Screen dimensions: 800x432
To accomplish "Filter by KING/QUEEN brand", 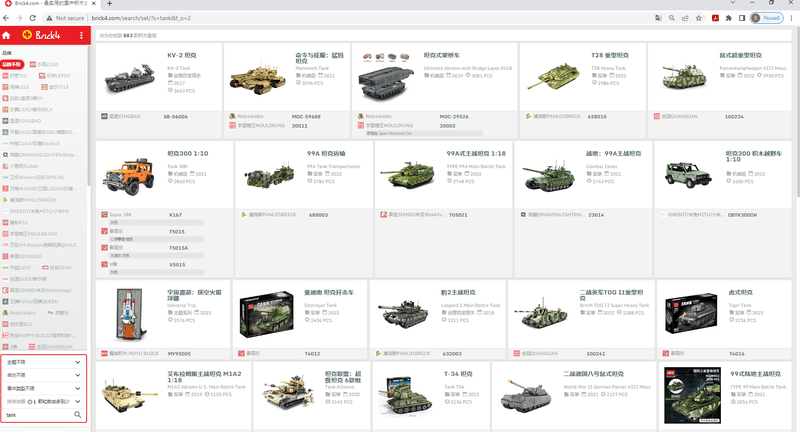I will 30,301.
